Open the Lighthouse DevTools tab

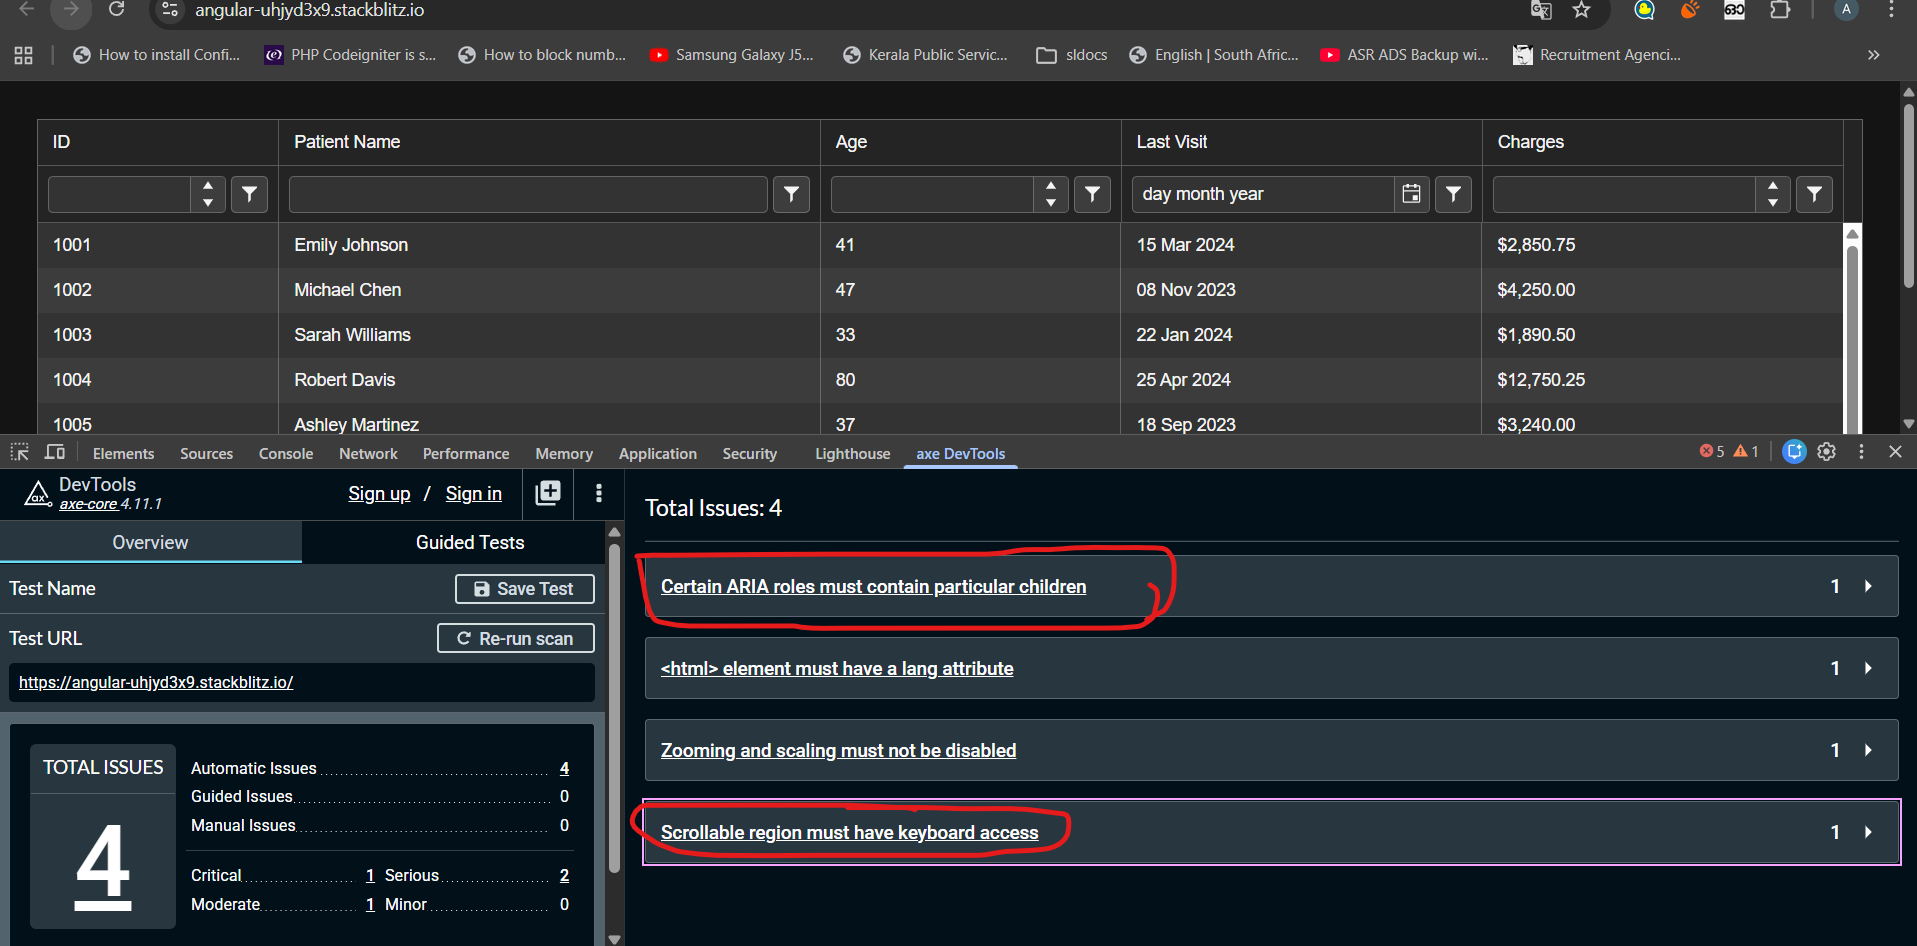point(852,454)
